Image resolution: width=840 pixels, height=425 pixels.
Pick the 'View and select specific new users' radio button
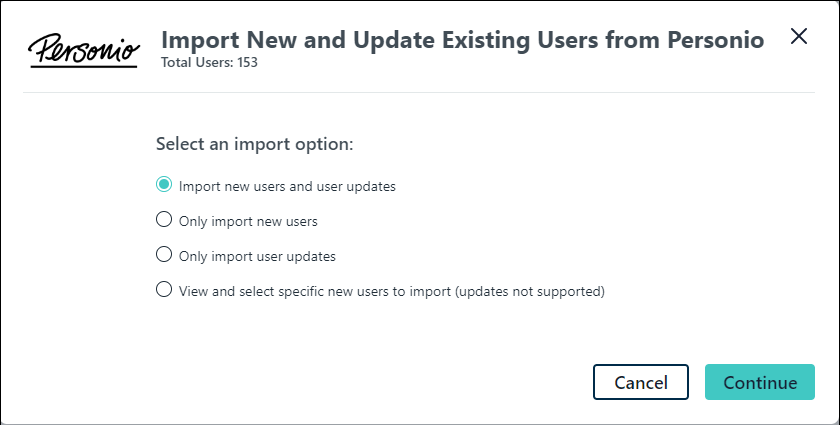164,290
